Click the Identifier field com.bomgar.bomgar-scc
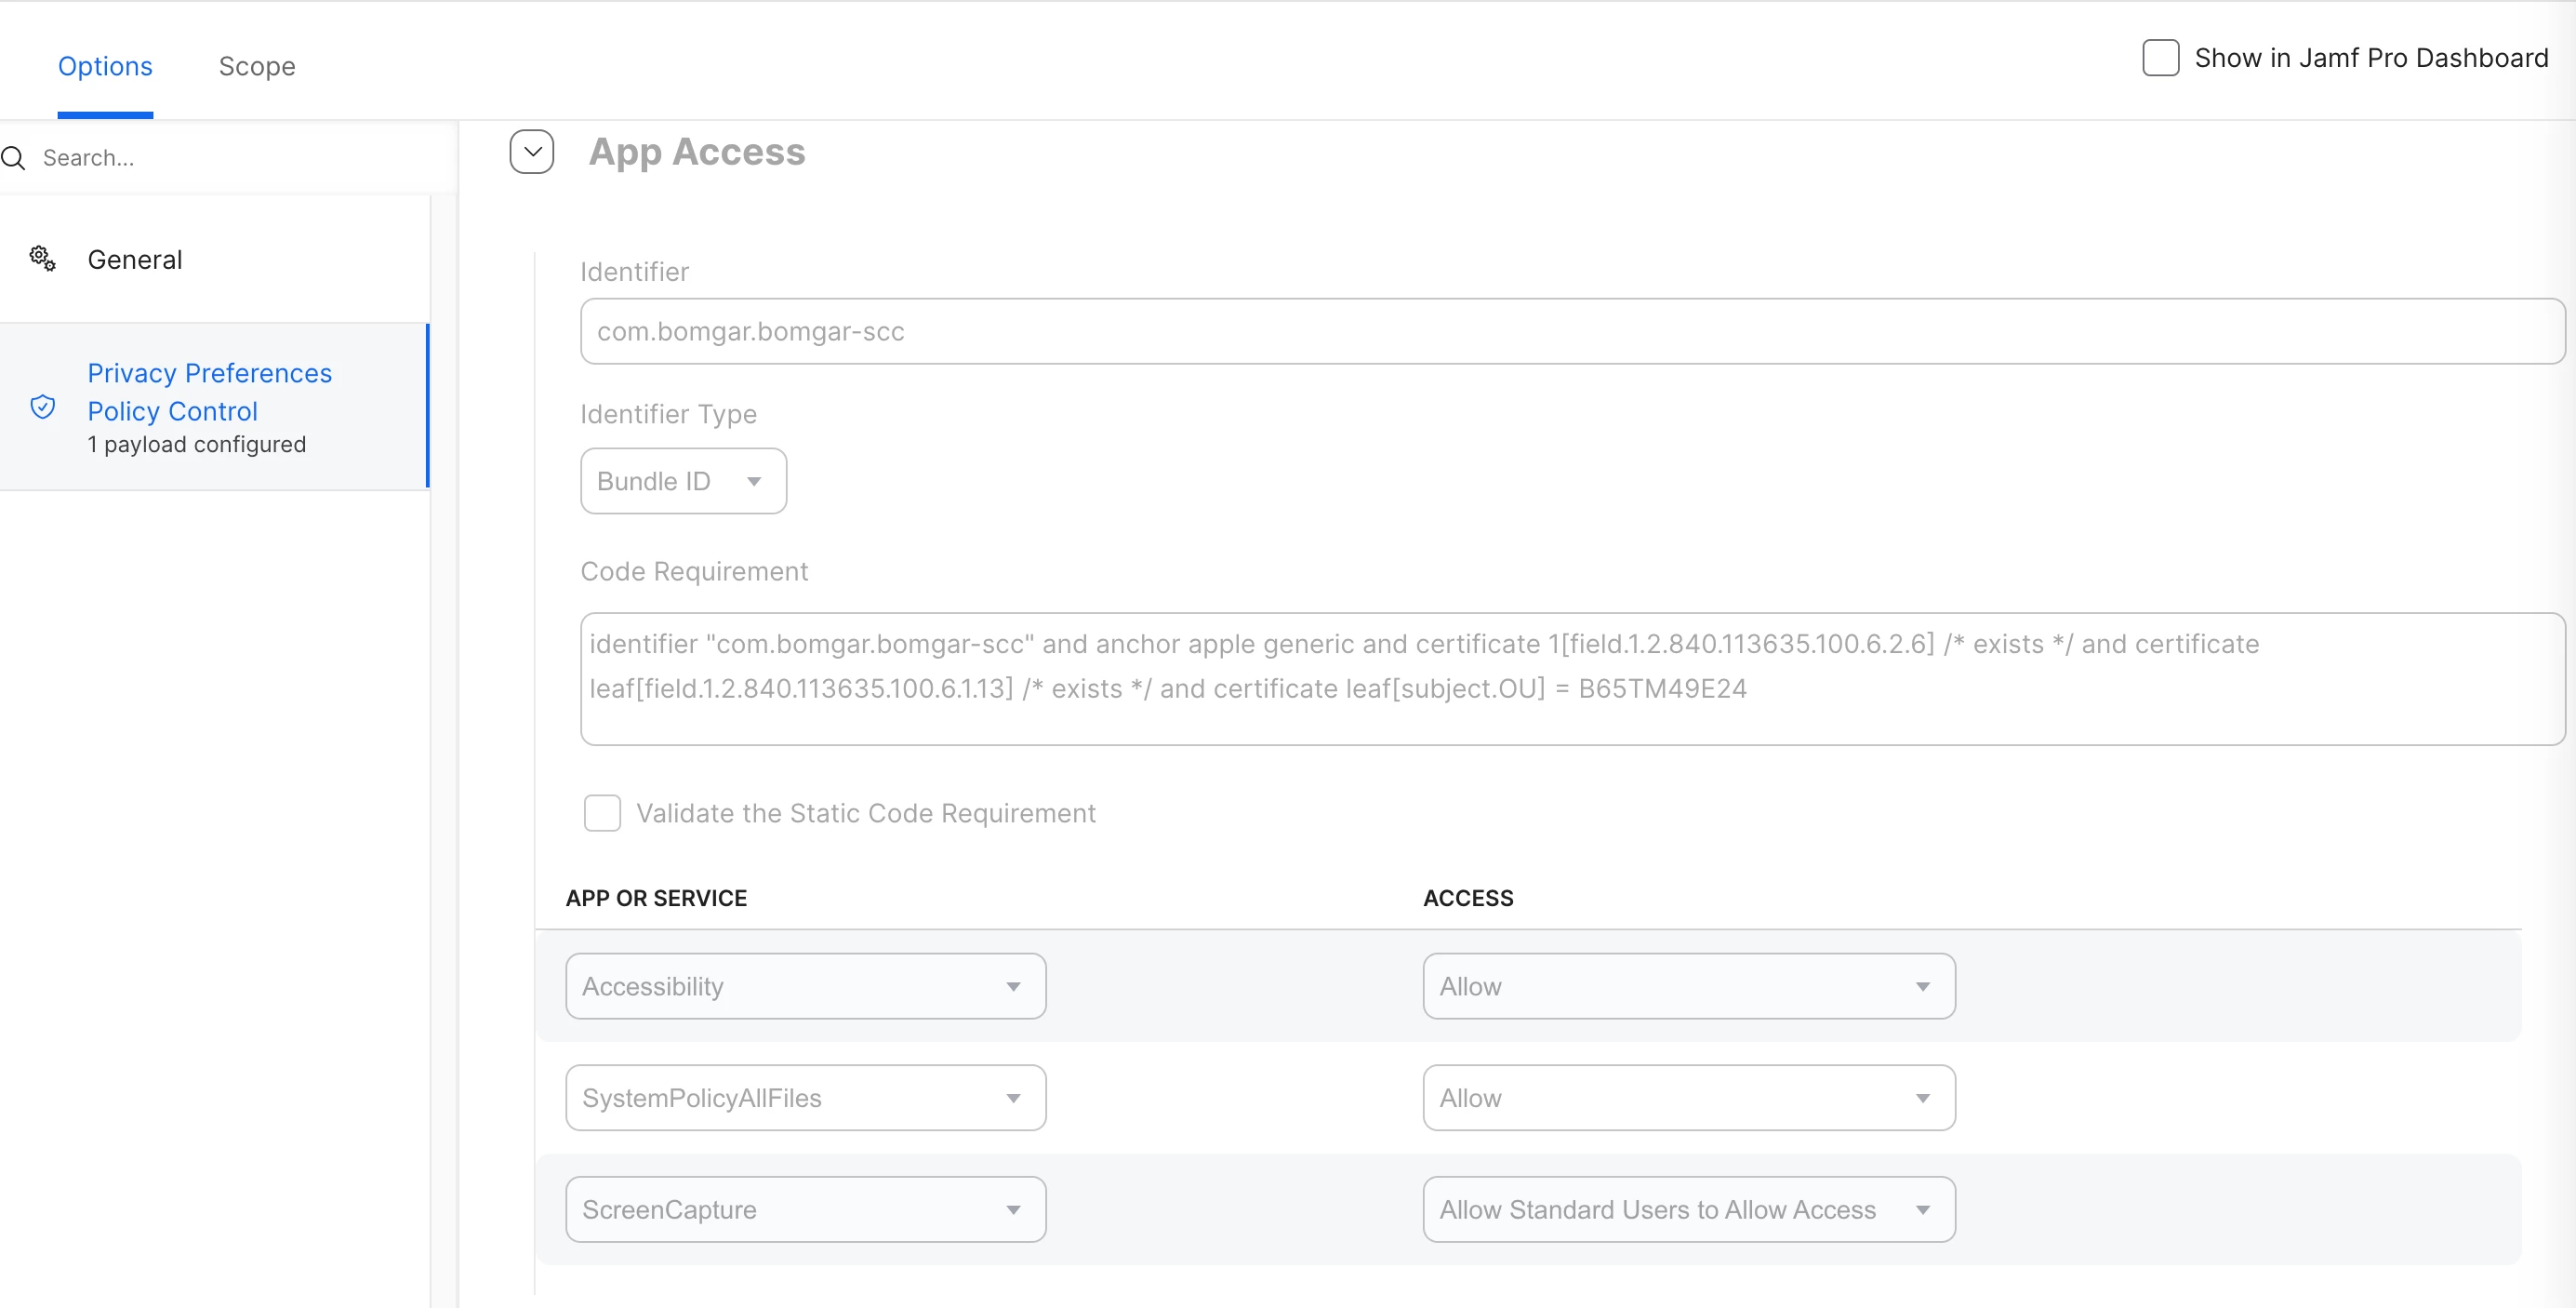2576x1308 pixels. 1572,331
